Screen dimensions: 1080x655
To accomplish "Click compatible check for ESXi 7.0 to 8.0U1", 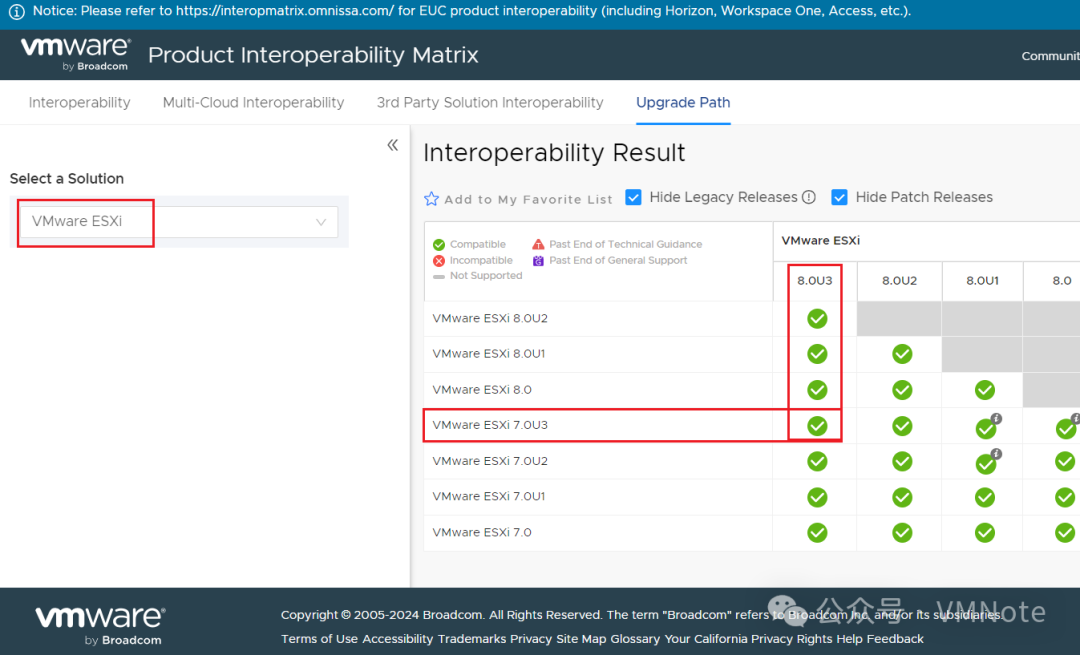I will point(985,532).
